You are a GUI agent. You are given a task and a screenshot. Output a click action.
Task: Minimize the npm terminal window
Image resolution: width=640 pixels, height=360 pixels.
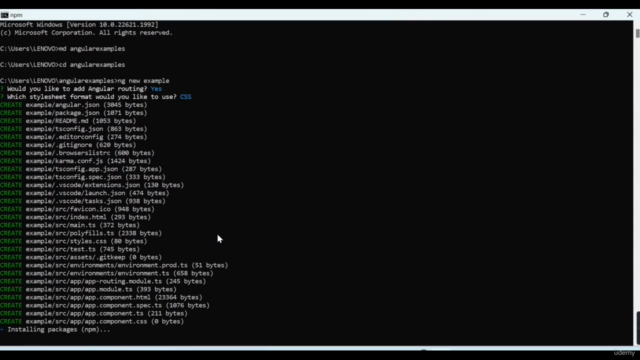(x=583, y=15)
